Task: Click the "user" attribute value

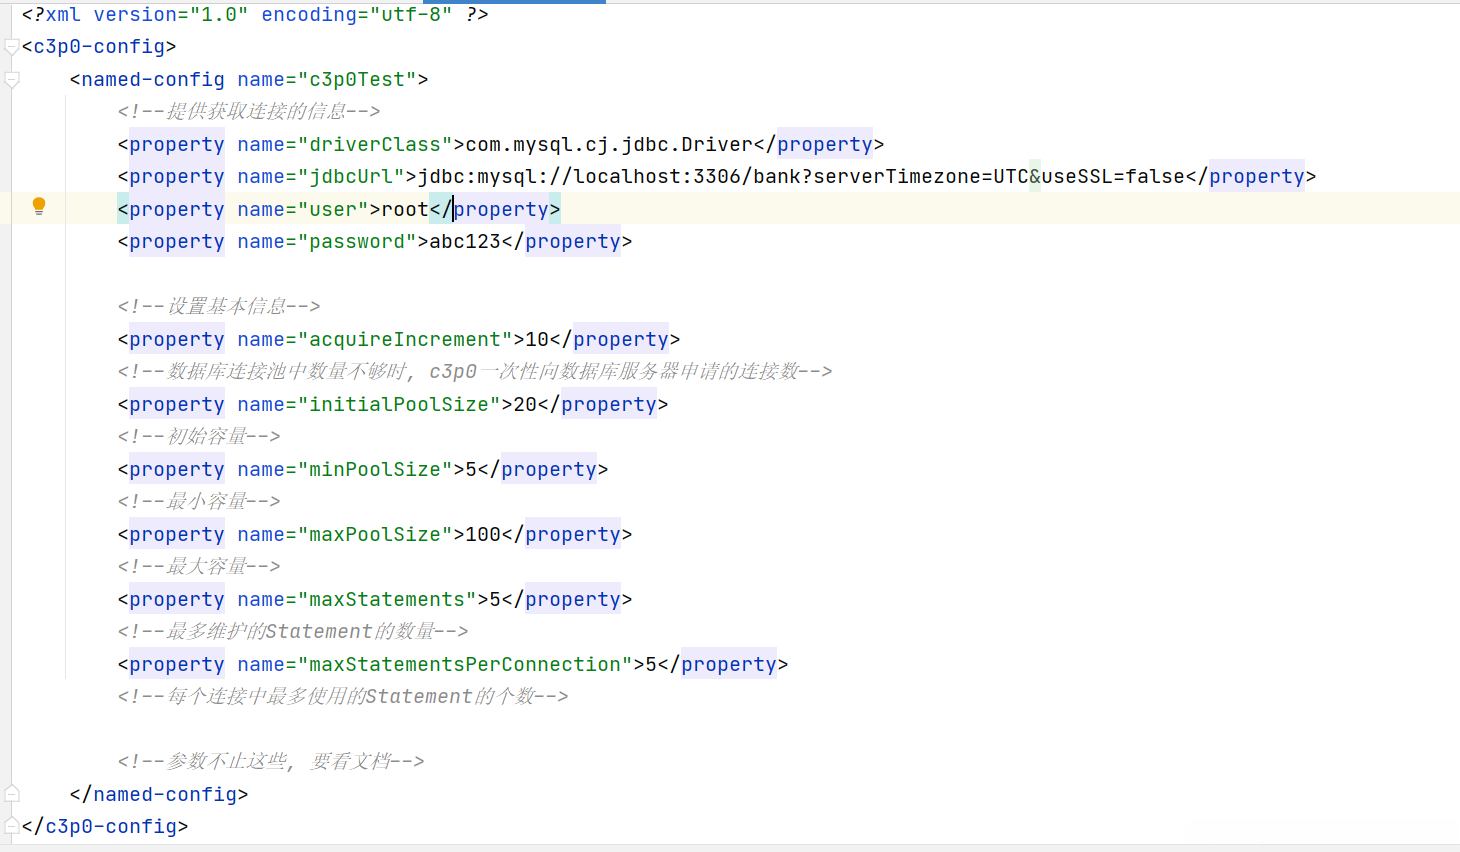Action: pyautogui.click(x=333, y=210)
